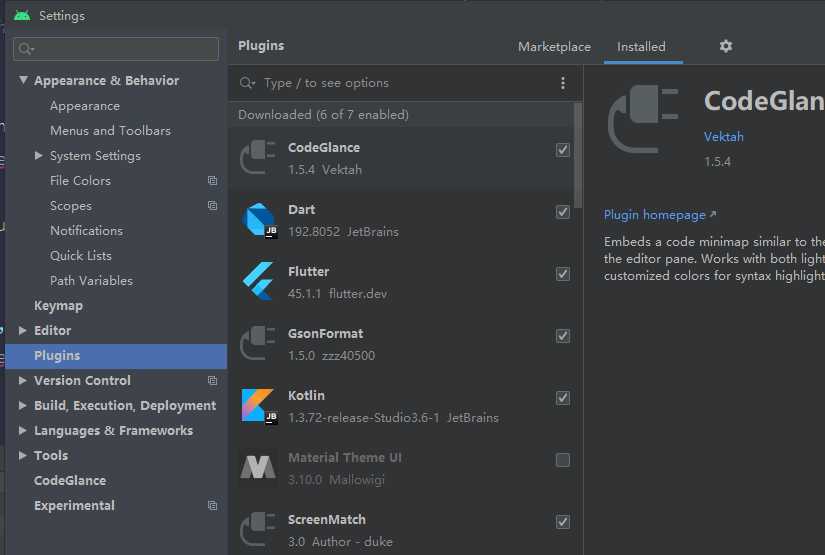The image size is (825, 555).
Task: Select the Experimental settings item
Action: pos(74,506)
